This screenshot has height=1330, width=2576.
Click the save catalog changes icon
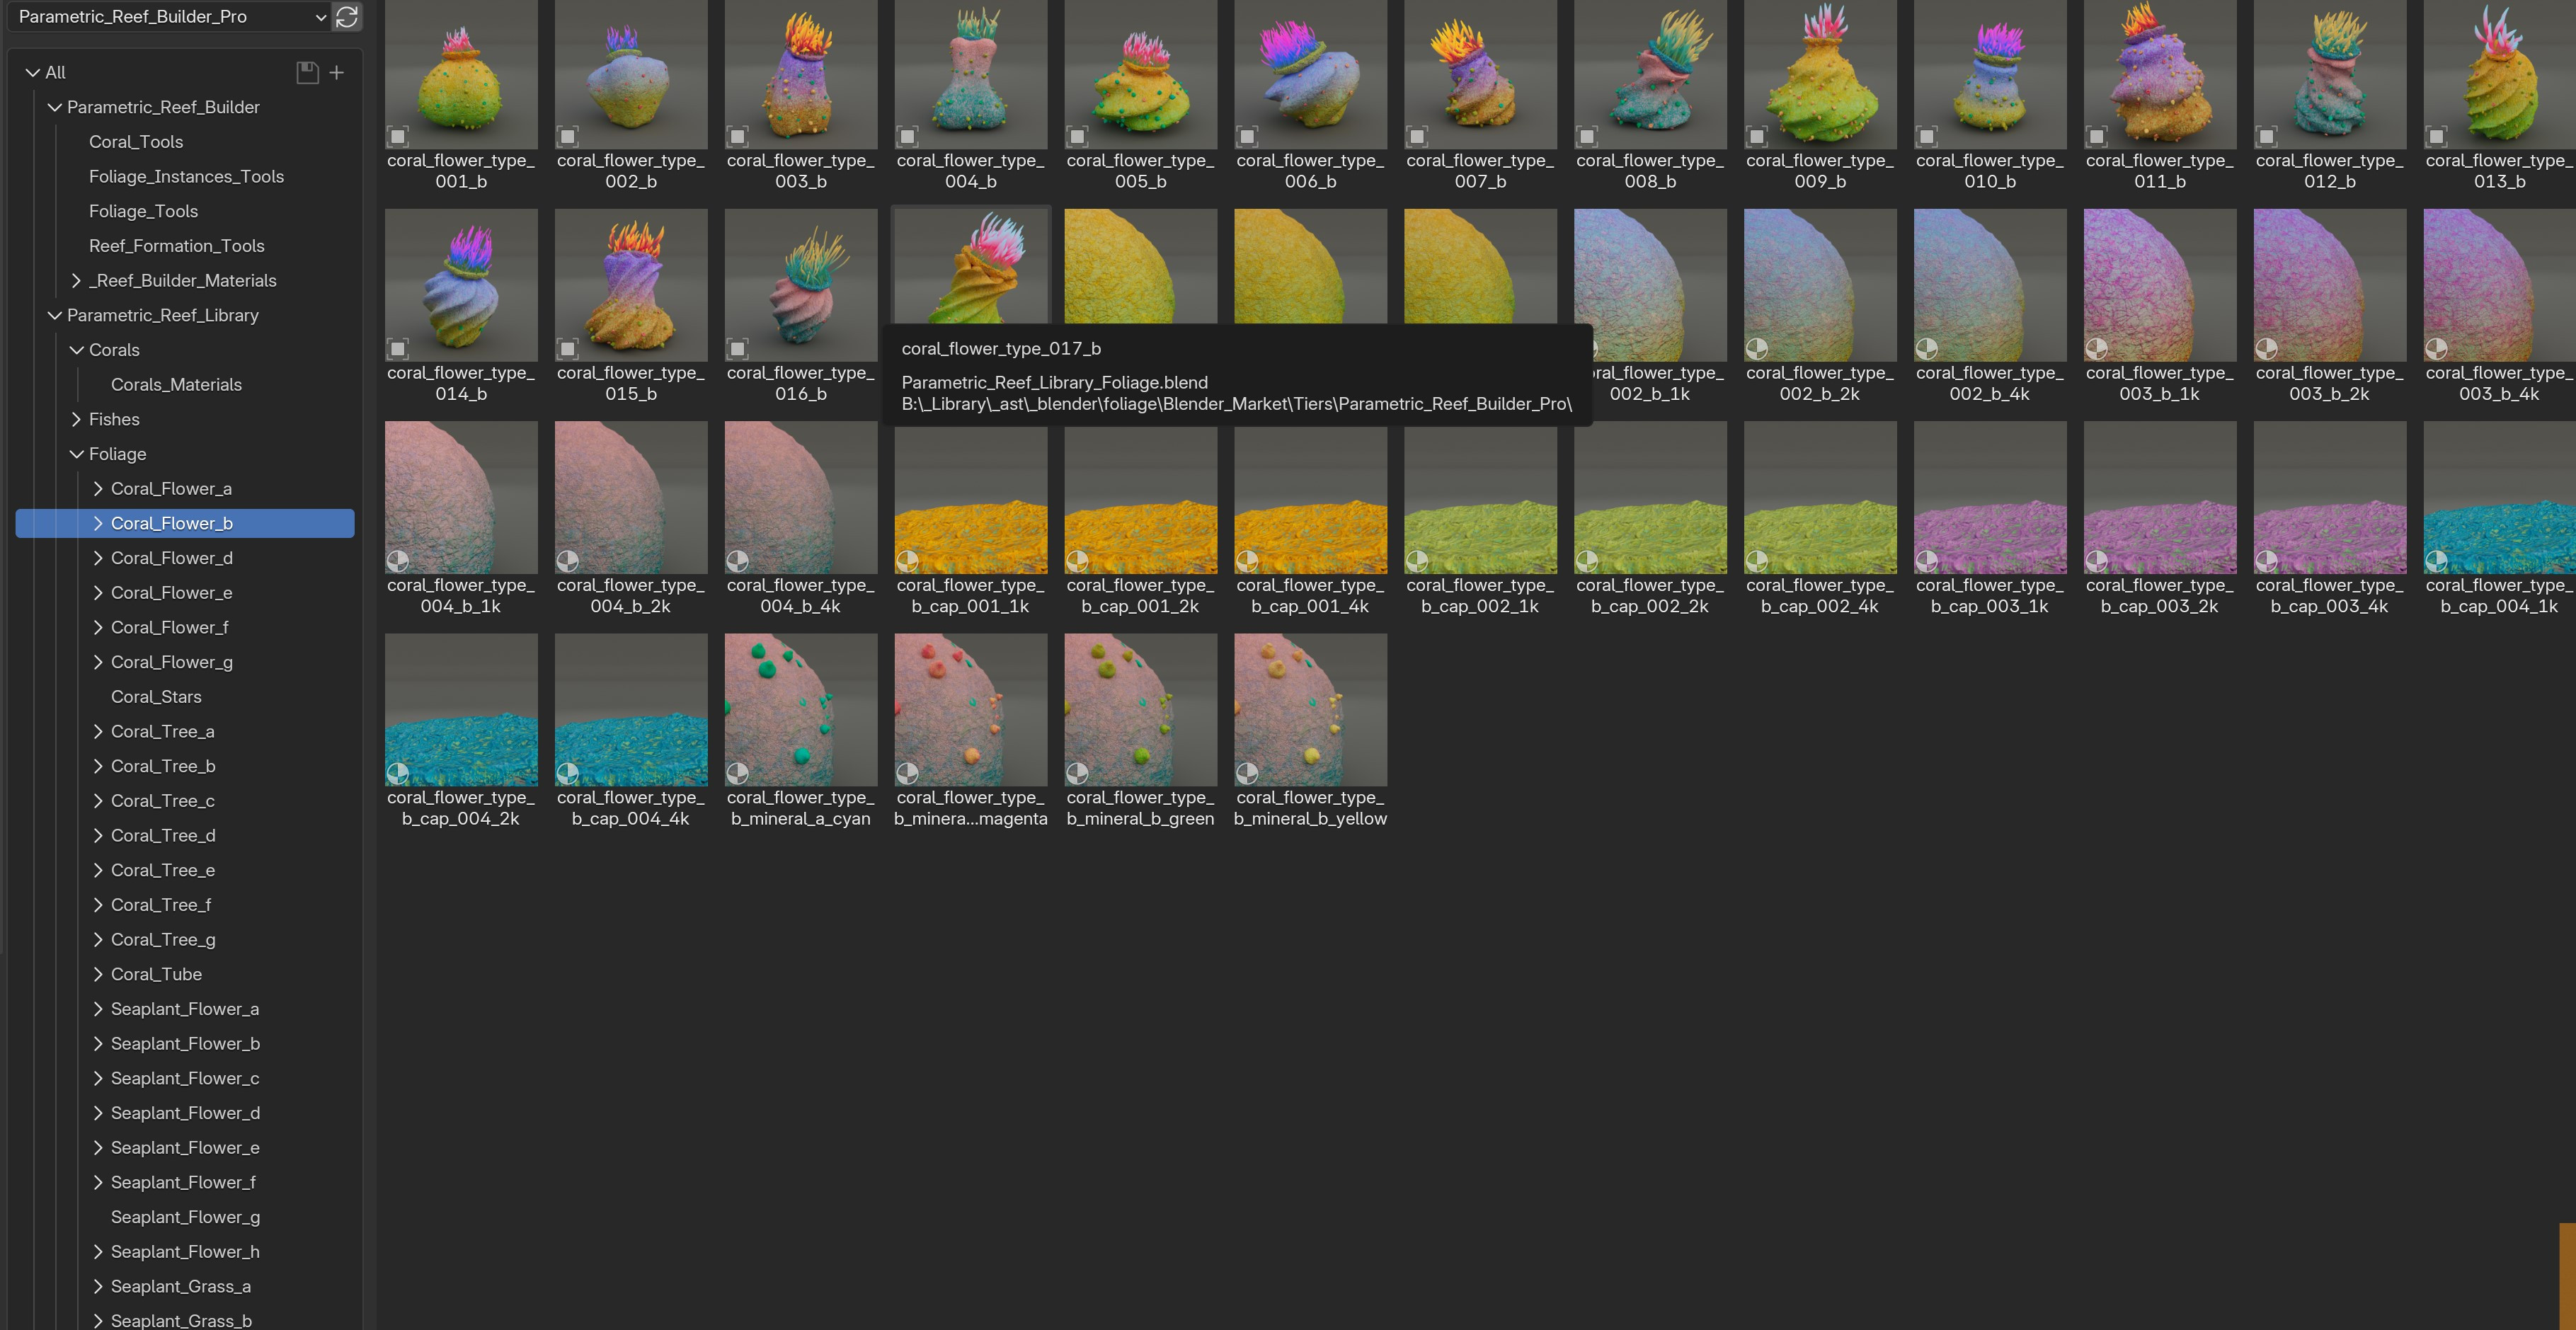307,72
